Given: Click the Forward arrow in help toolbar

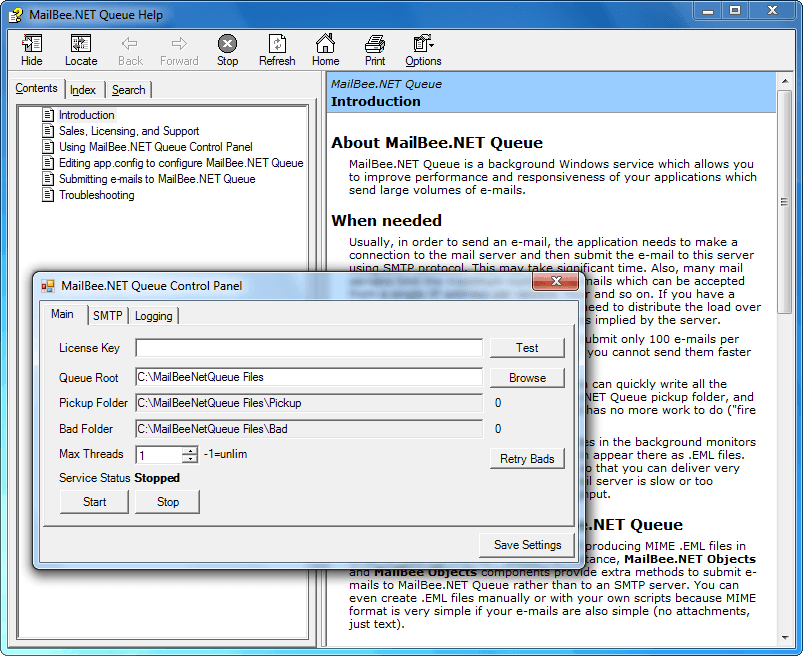Looking at the screenshot, I should pos(179,50).
